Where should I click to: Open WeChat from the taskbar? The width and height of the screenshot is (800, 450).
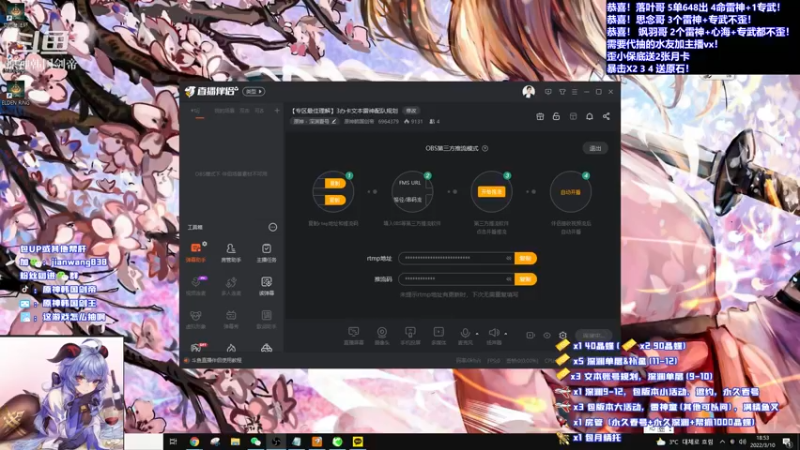coord(256,442)
